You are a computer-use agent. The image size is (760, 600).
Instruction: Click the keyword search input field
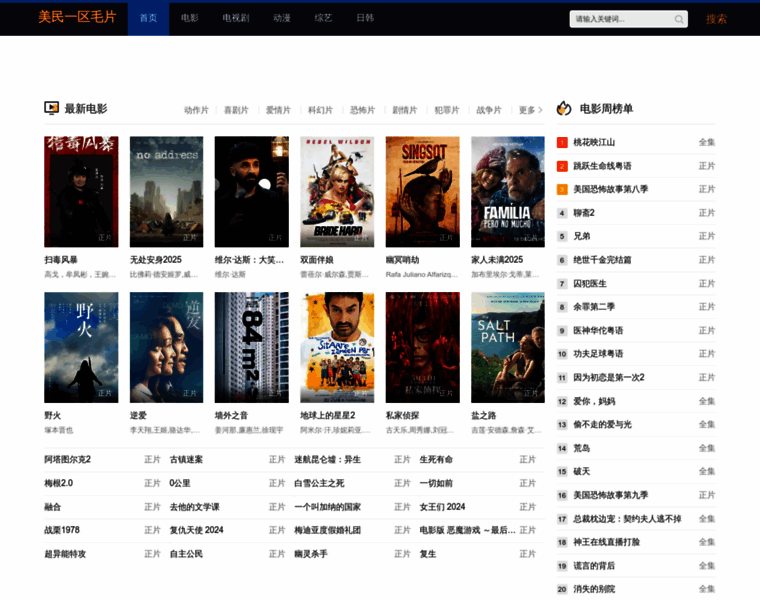[620, 19]
